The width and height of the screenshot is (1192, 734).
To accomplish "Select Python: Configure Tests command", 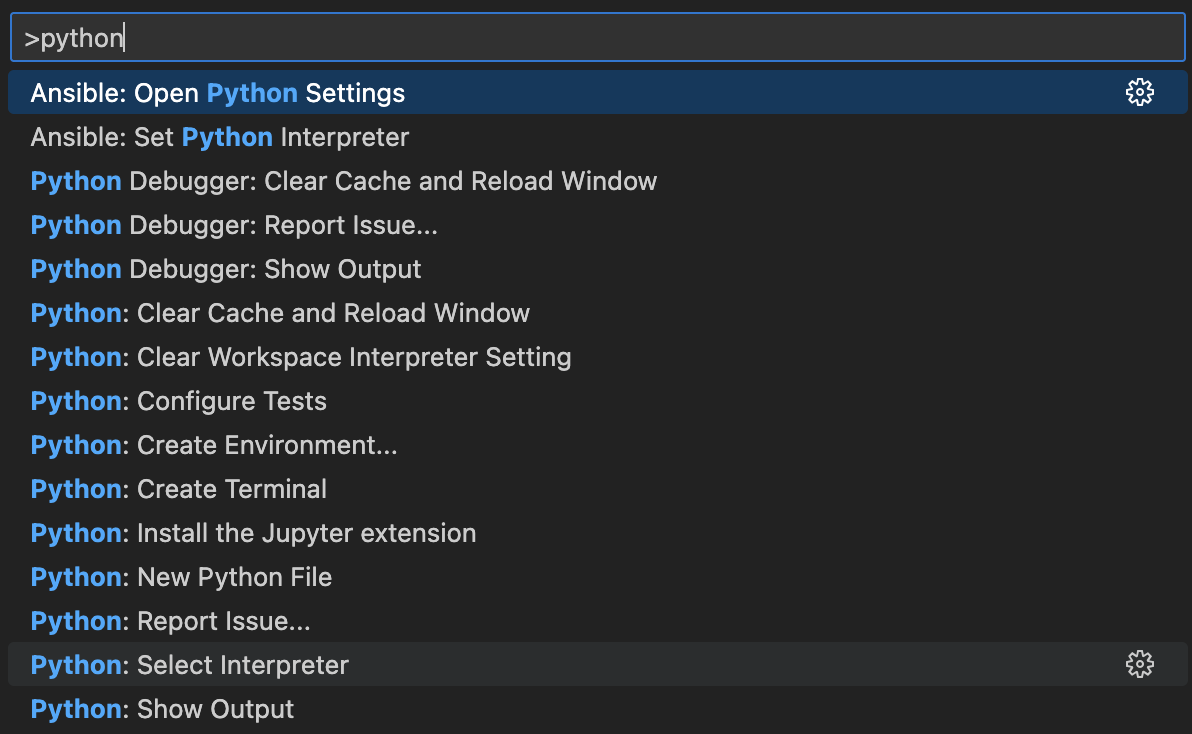I will tap(179, 401).
